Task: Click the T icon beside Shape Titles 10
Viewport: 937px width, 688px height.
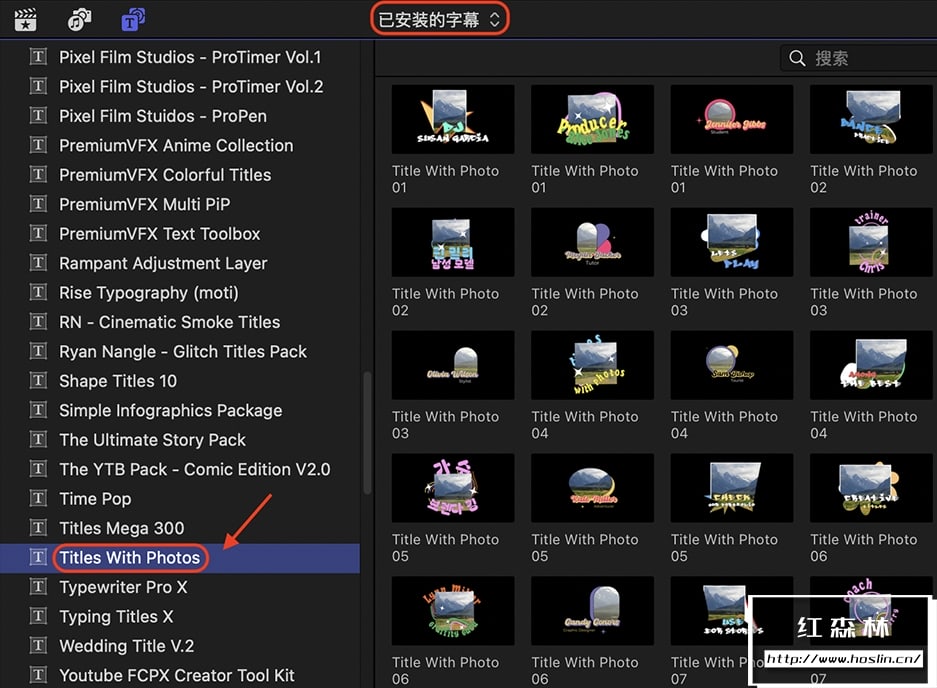Action: tap(38, 381)
